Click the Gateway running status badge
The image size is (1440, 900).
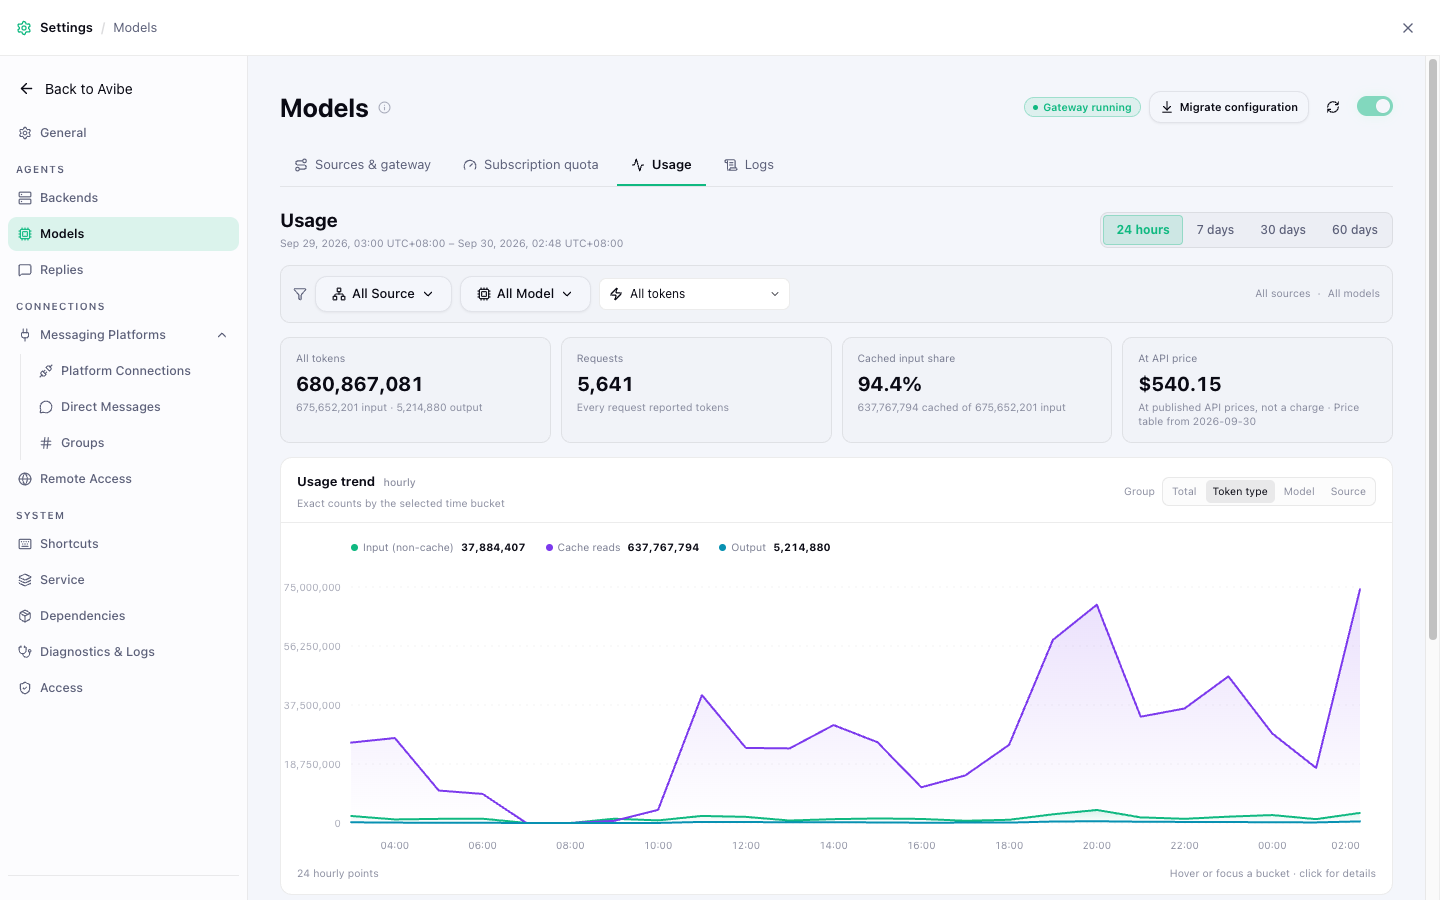(x=1082, y=107)
